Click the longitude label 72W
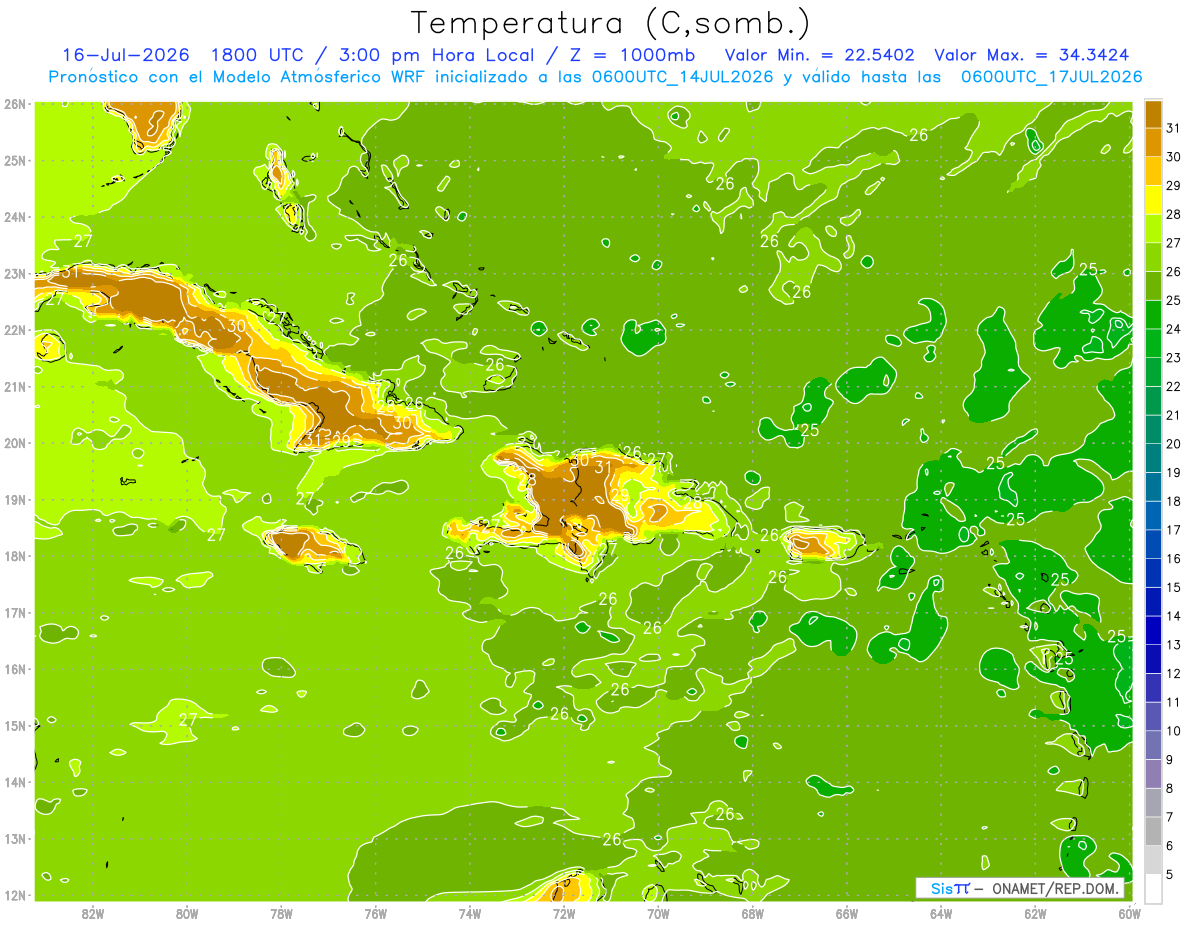This screenshot has height=927, width=1200. point(564,913)
